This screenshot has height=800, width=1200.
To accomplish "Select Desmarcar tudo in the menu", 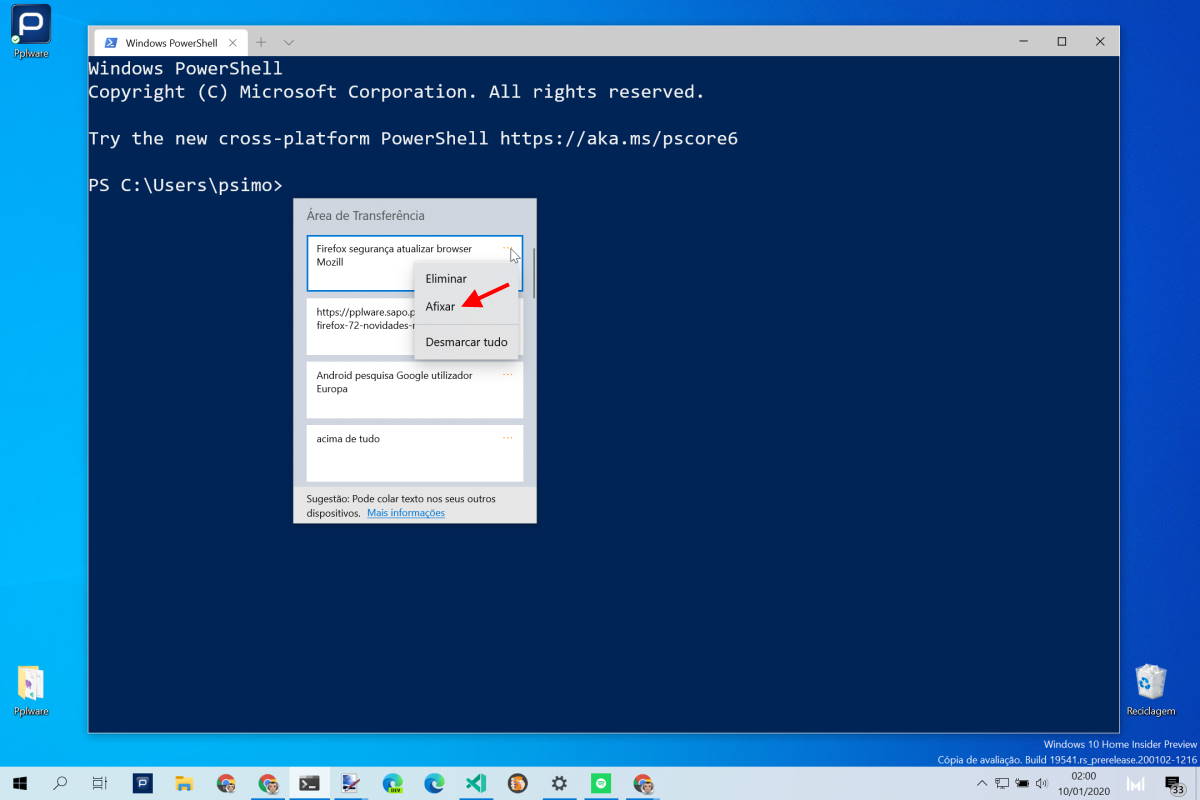I will pyautogui.click(x=467, y=341).
